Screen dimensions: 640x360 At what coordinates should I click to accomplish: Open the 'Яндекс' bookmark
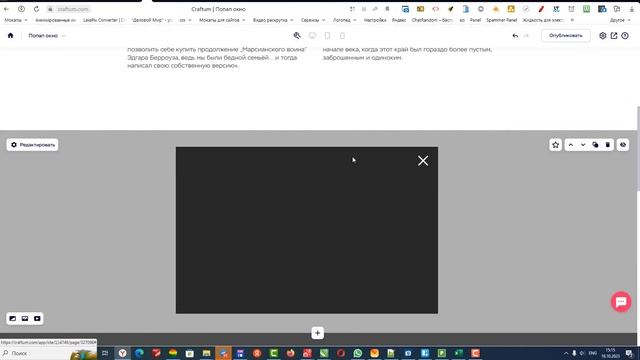point(399,20)
